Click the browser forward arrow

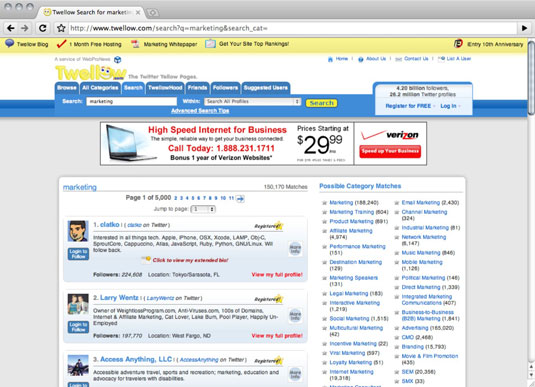(x=25, y=28)
